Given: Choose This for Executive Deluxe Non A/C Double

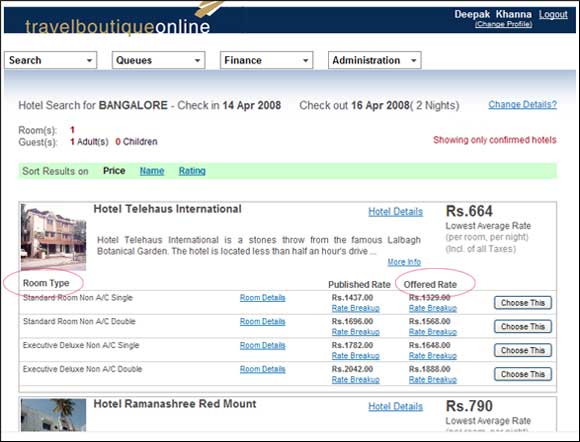Looking at the screenshot, I should tap(523, 374).
